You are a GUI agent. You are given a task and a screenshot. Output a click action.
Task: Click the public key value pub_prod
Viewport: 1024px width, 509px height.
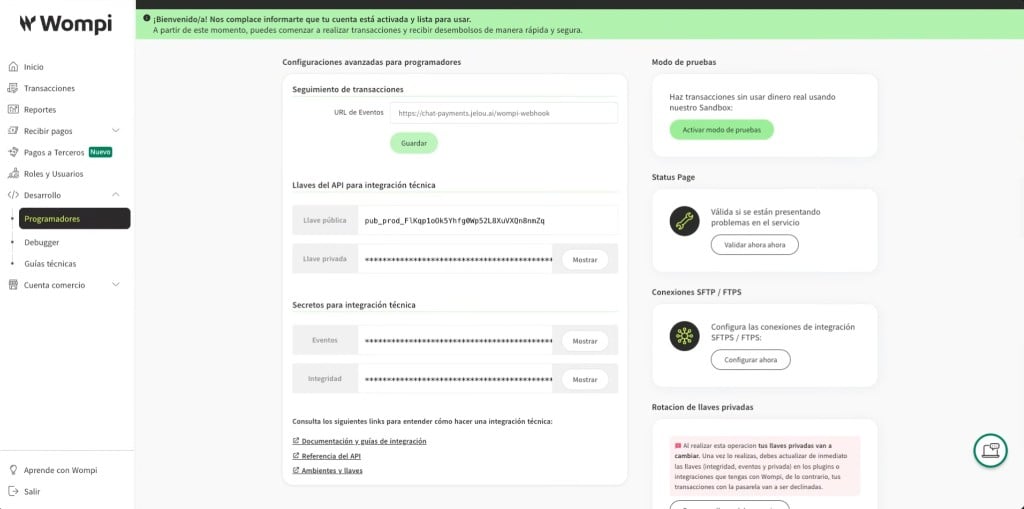click(x=455, y=221)
